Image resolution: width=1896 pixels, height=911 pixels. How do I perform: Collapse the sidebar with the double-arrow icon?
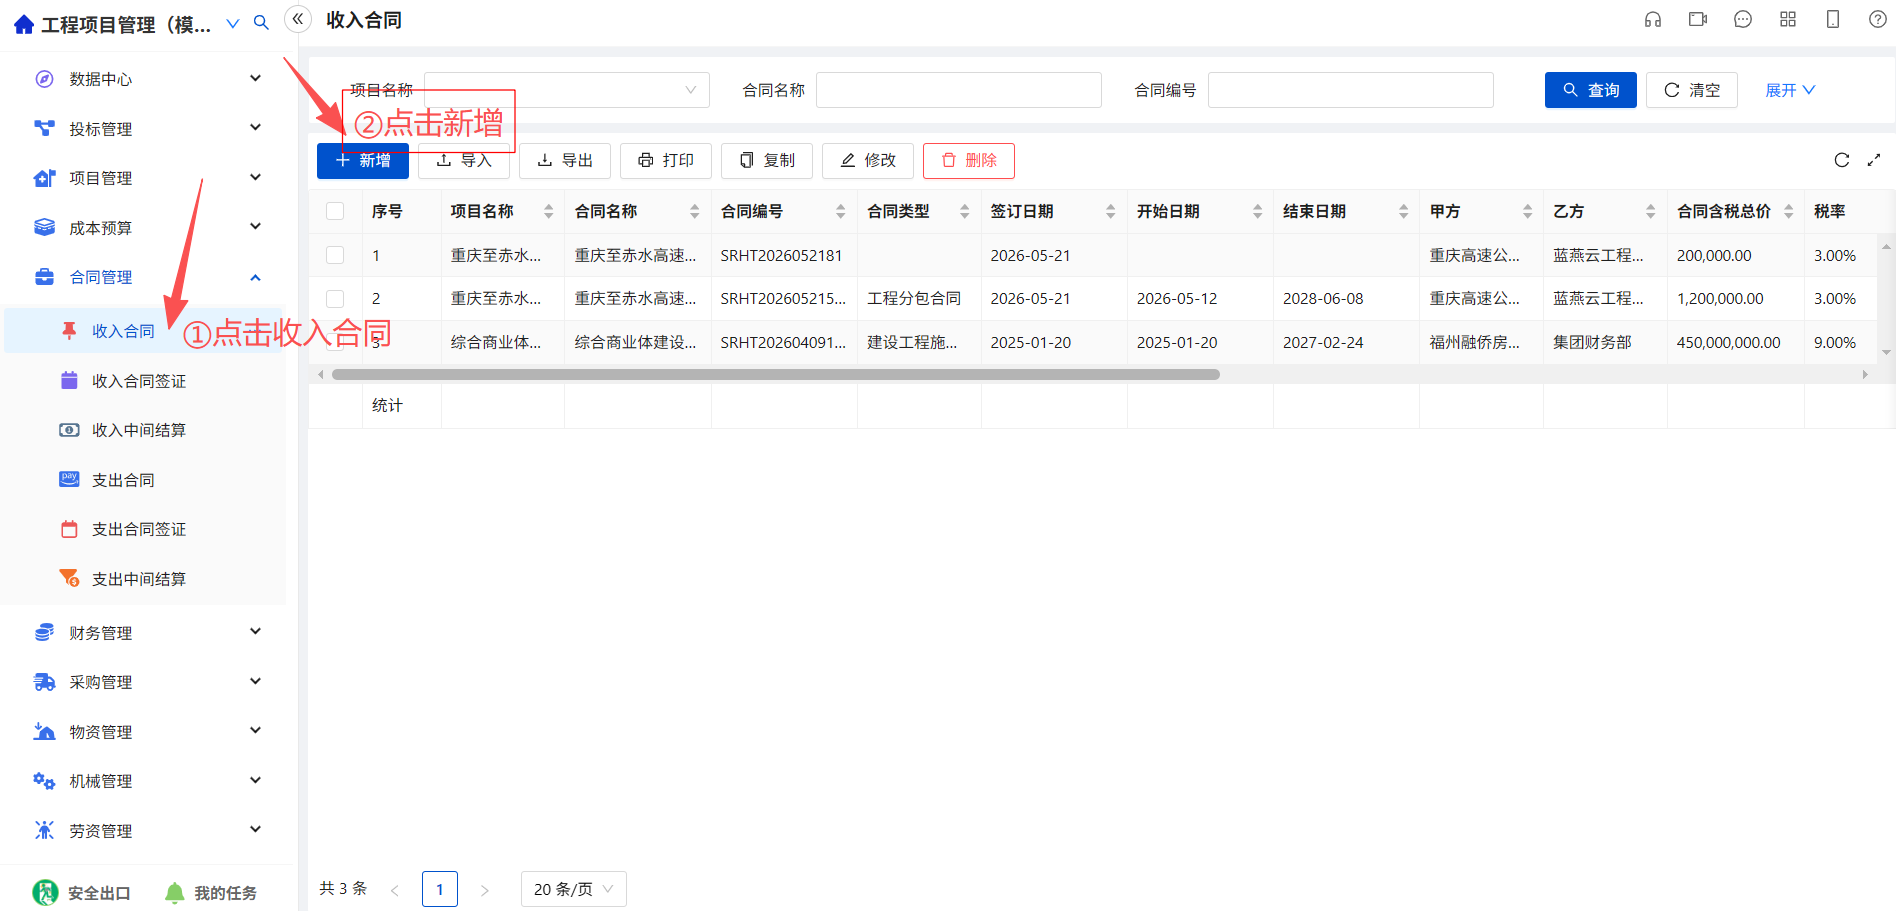298,19
